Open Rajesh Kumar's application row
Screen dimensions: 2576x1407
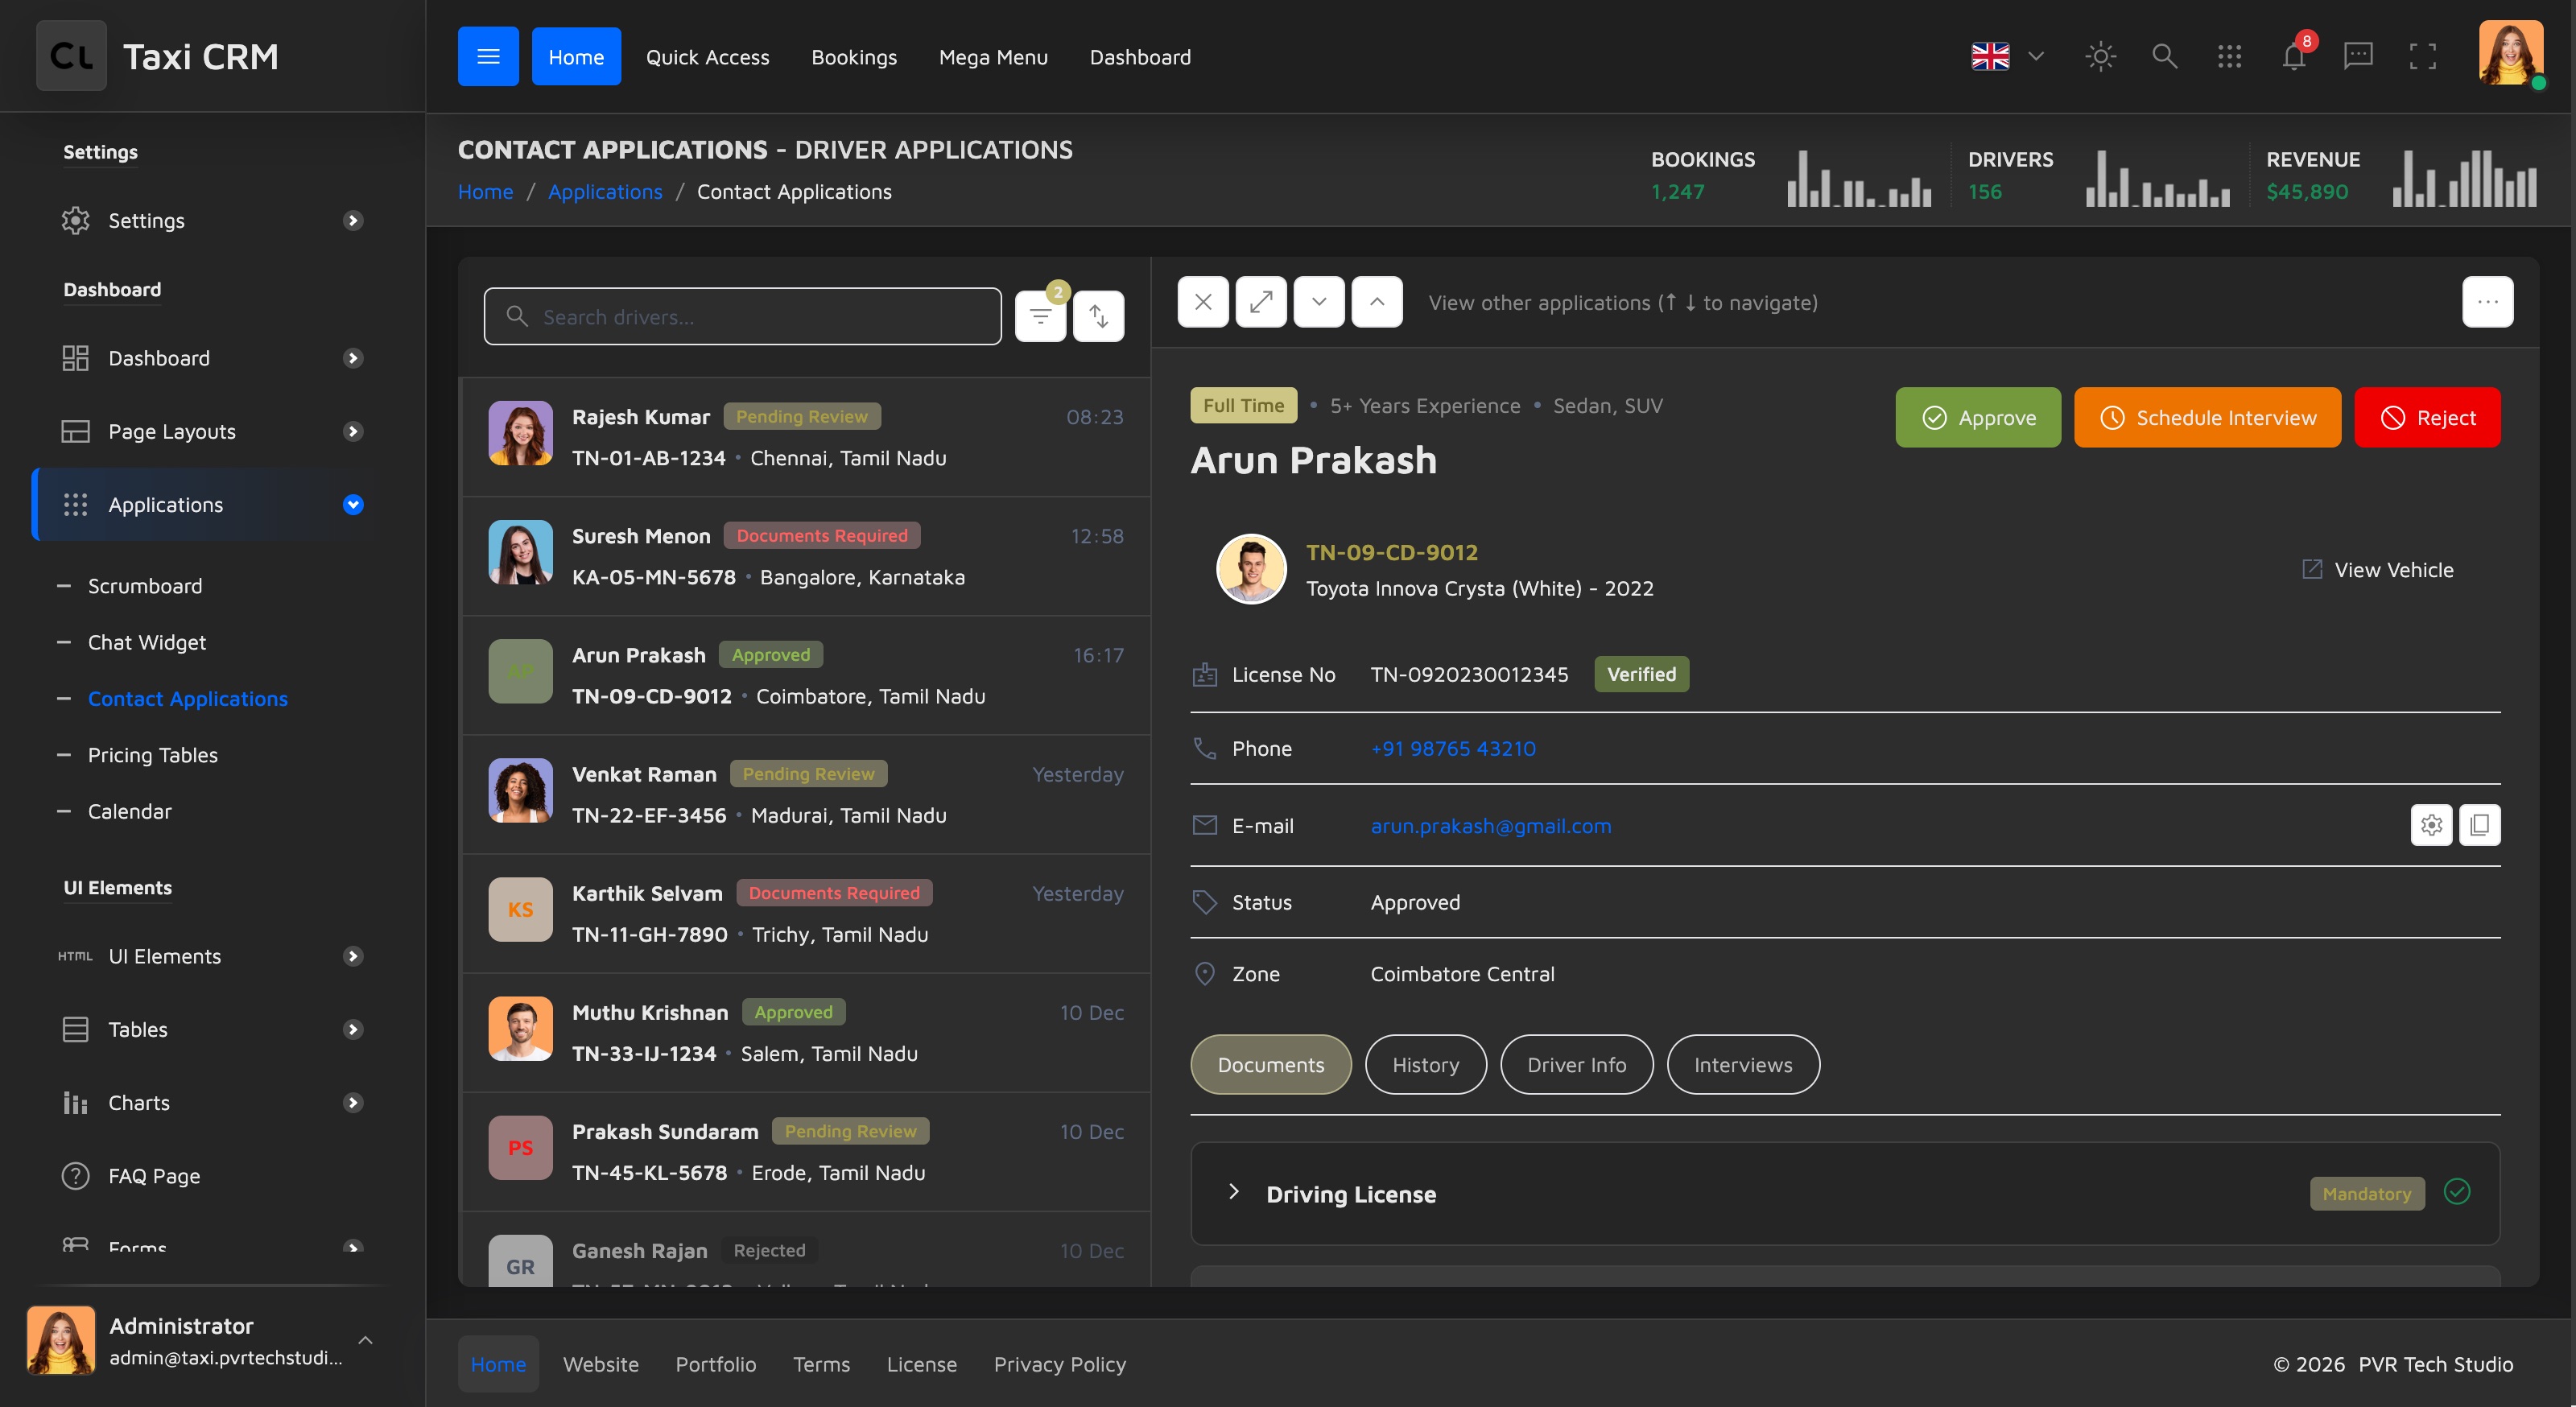tap(805, 436)
